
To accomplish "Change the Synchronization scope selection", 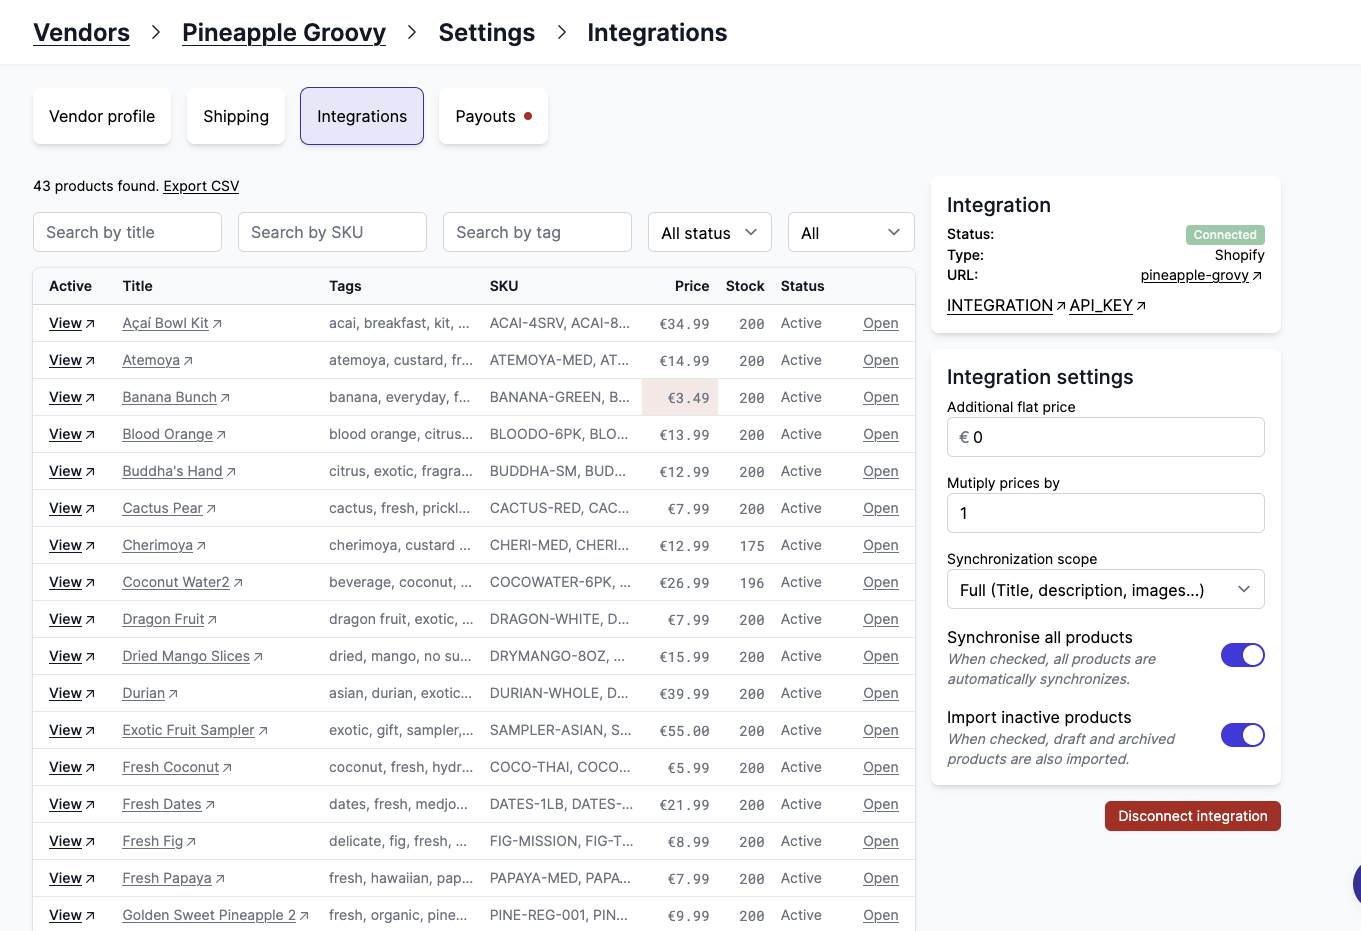I will (x=1104, y=589).
